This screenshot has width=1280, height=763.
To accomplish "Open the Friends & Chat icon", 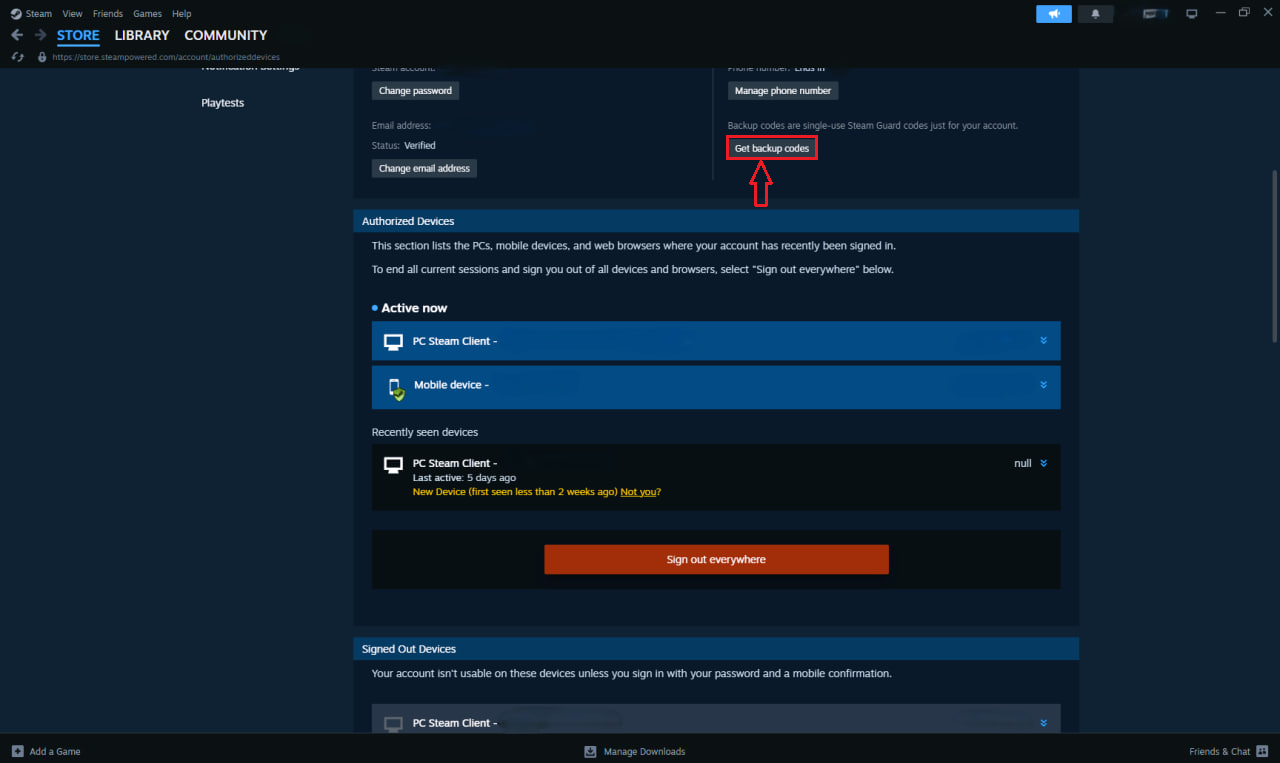I will [1262, 751].
